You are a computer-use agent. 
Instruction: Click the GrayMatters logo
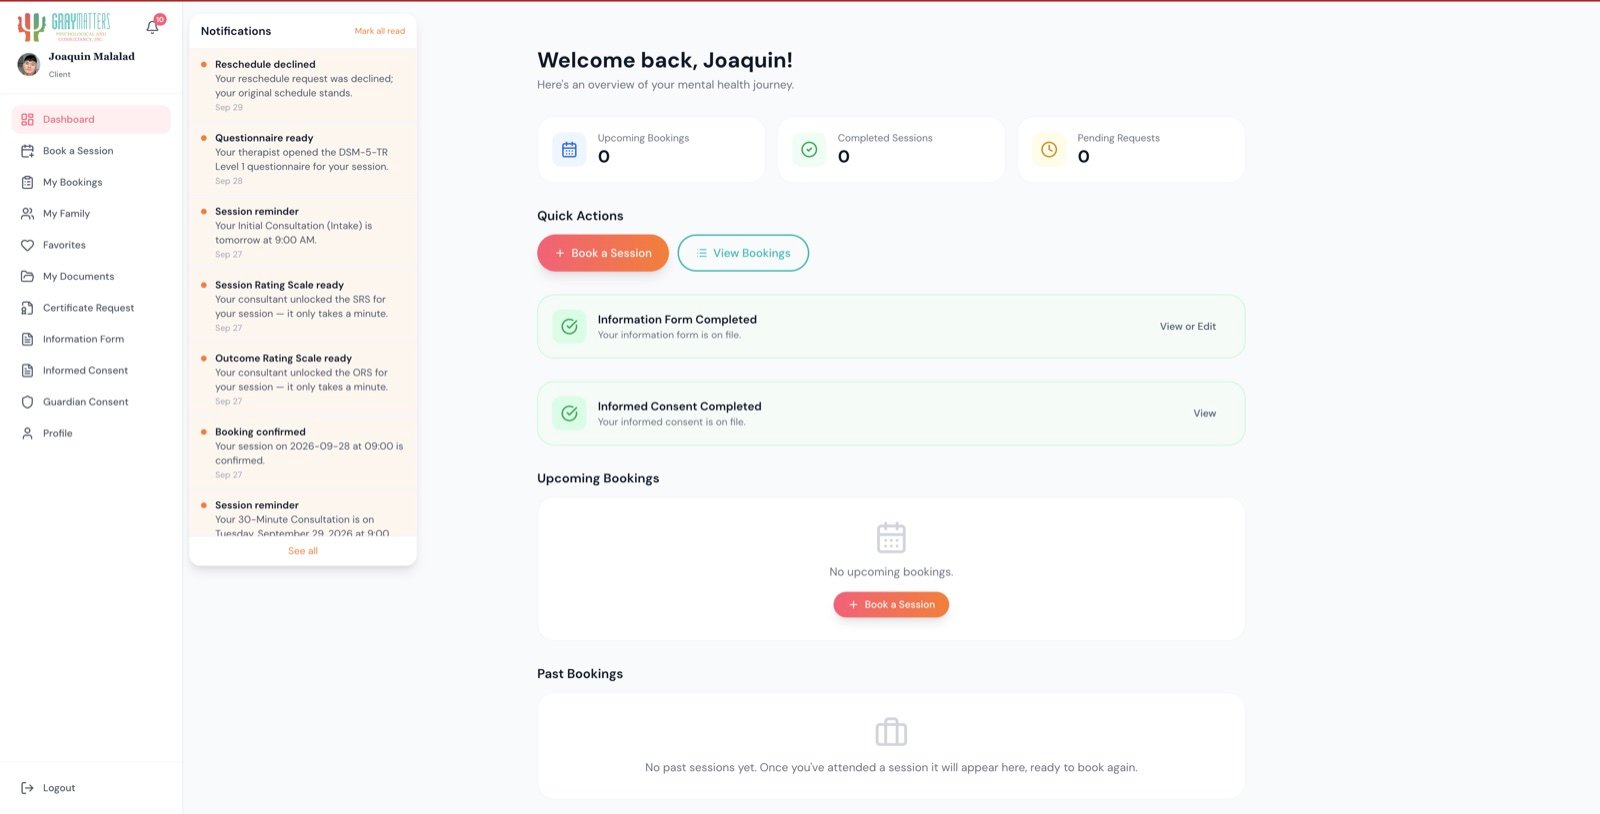point(64,26)
